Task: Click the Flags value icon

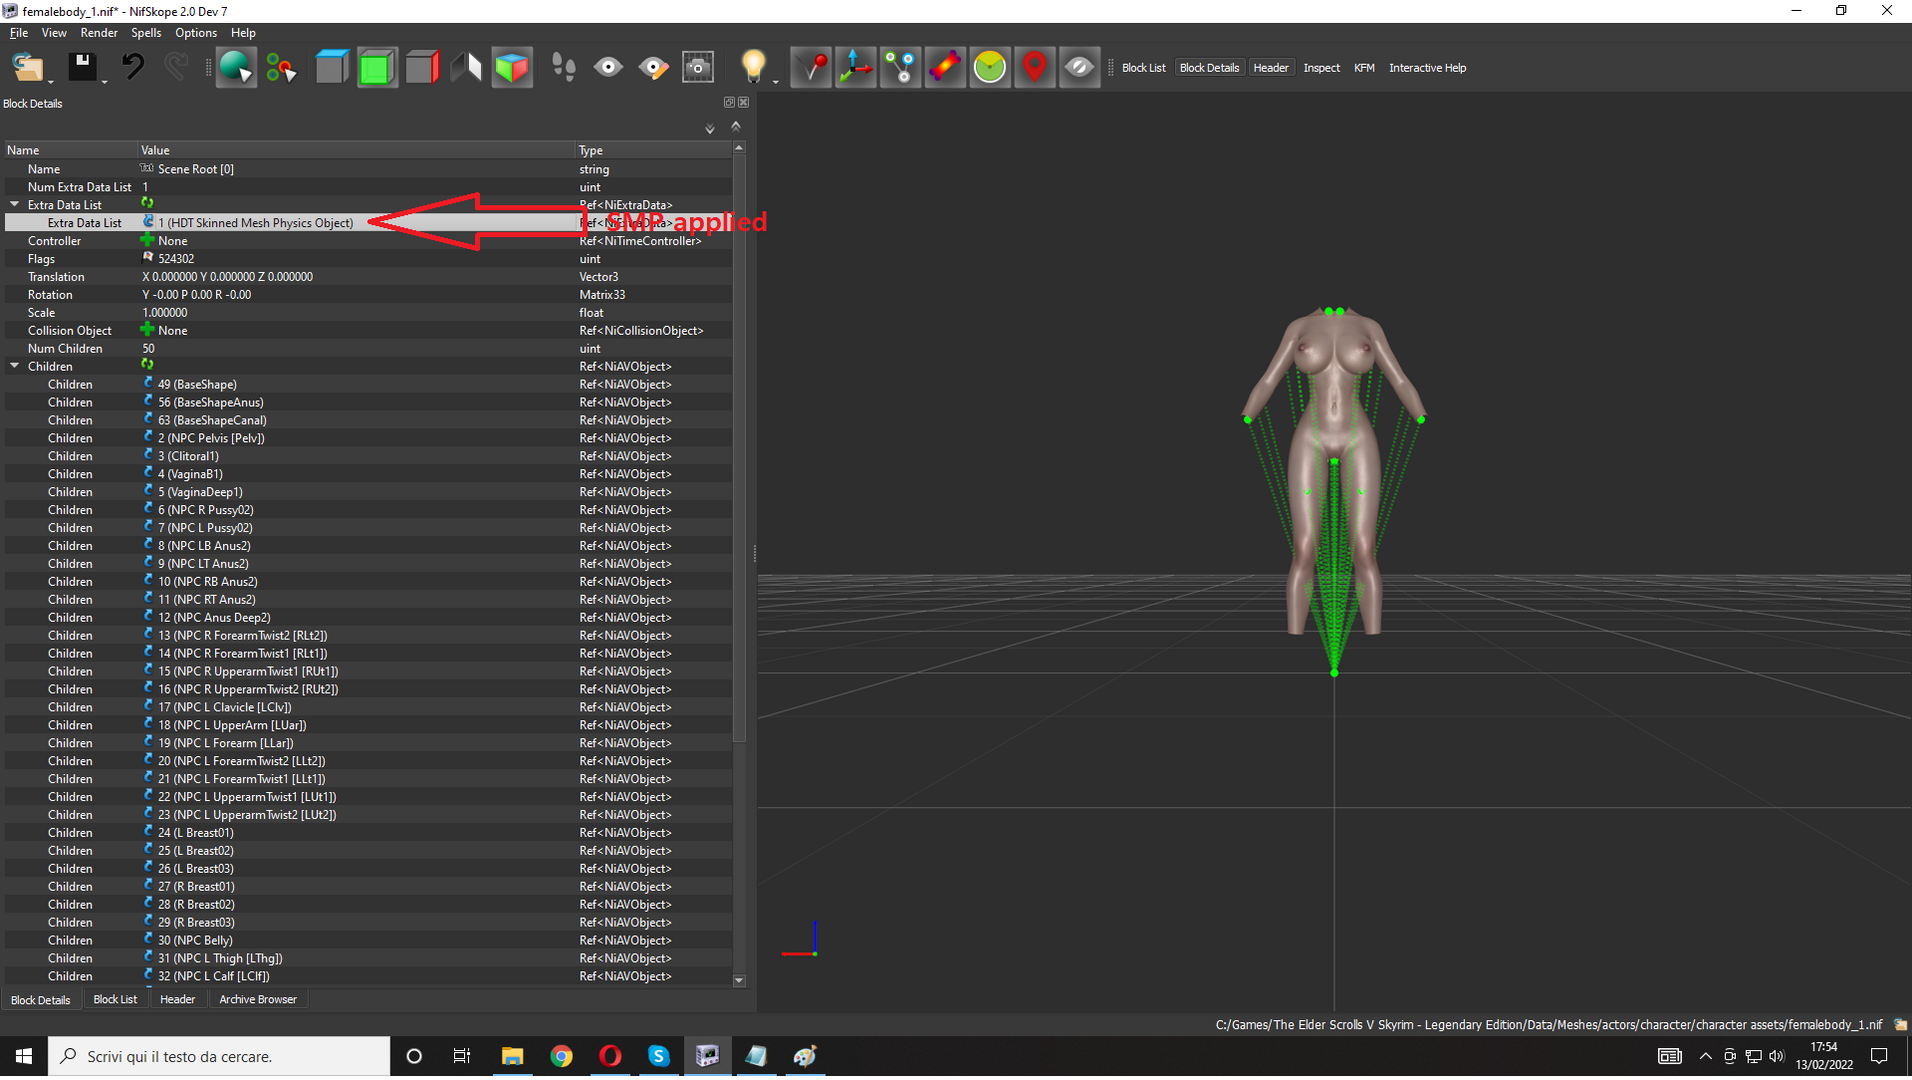Action: pos(148,257)
